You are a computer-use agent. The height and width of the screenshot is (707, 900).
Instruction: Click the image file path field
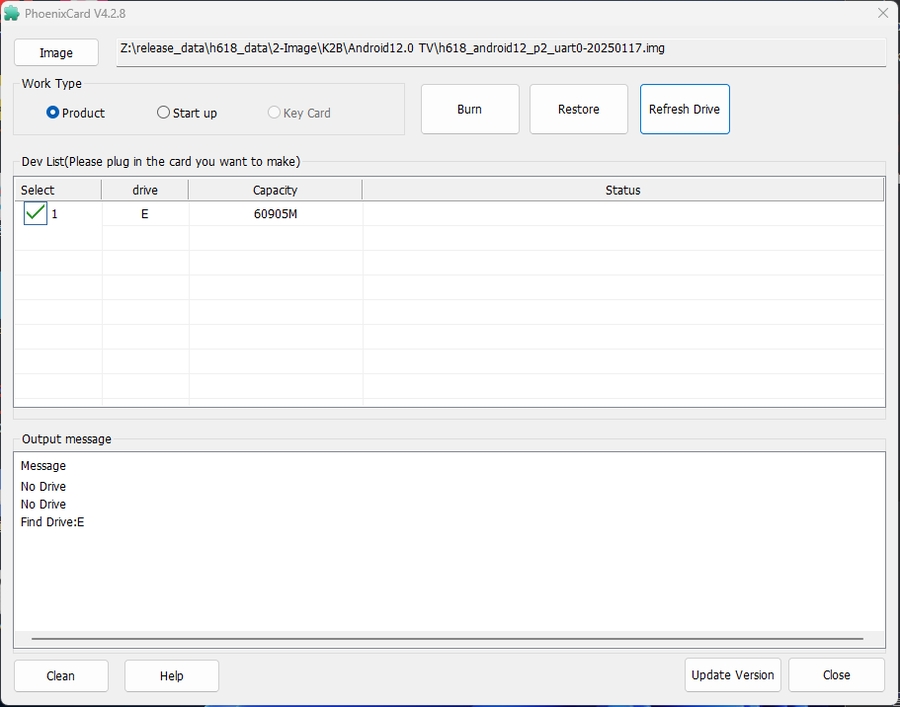click(x=500, y=52)
